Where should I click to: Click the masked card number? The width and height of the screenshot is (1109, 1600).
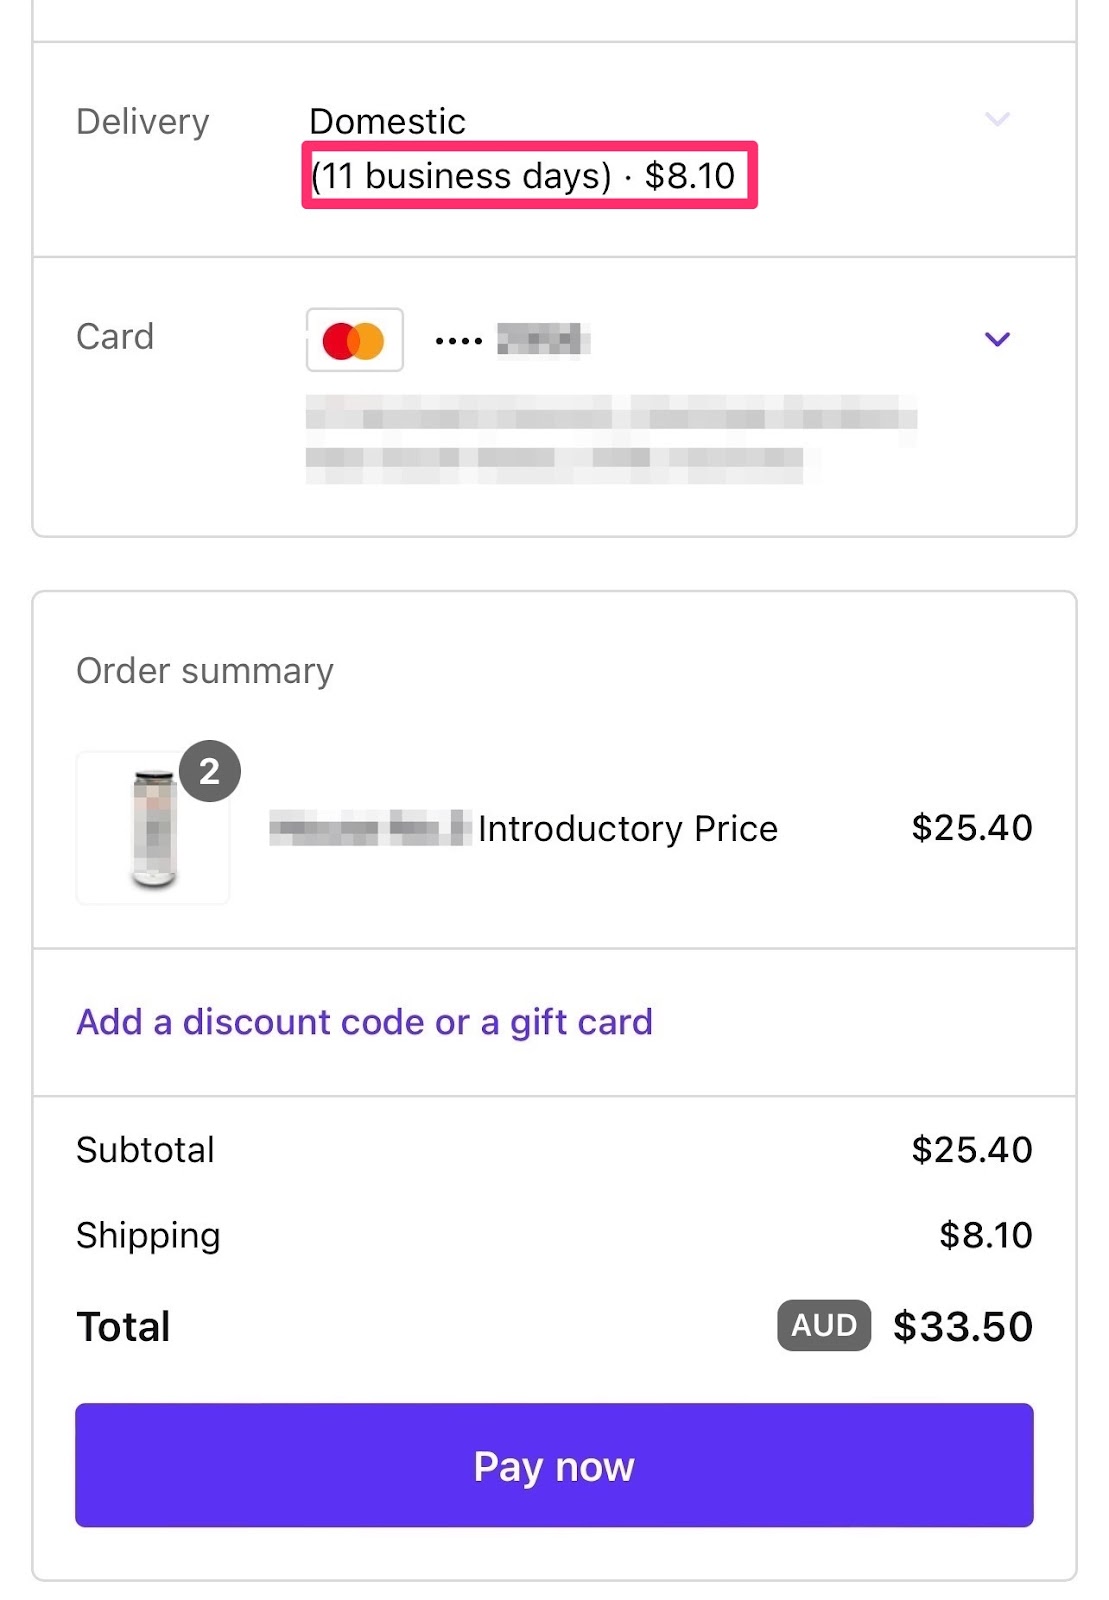[512, 340]
